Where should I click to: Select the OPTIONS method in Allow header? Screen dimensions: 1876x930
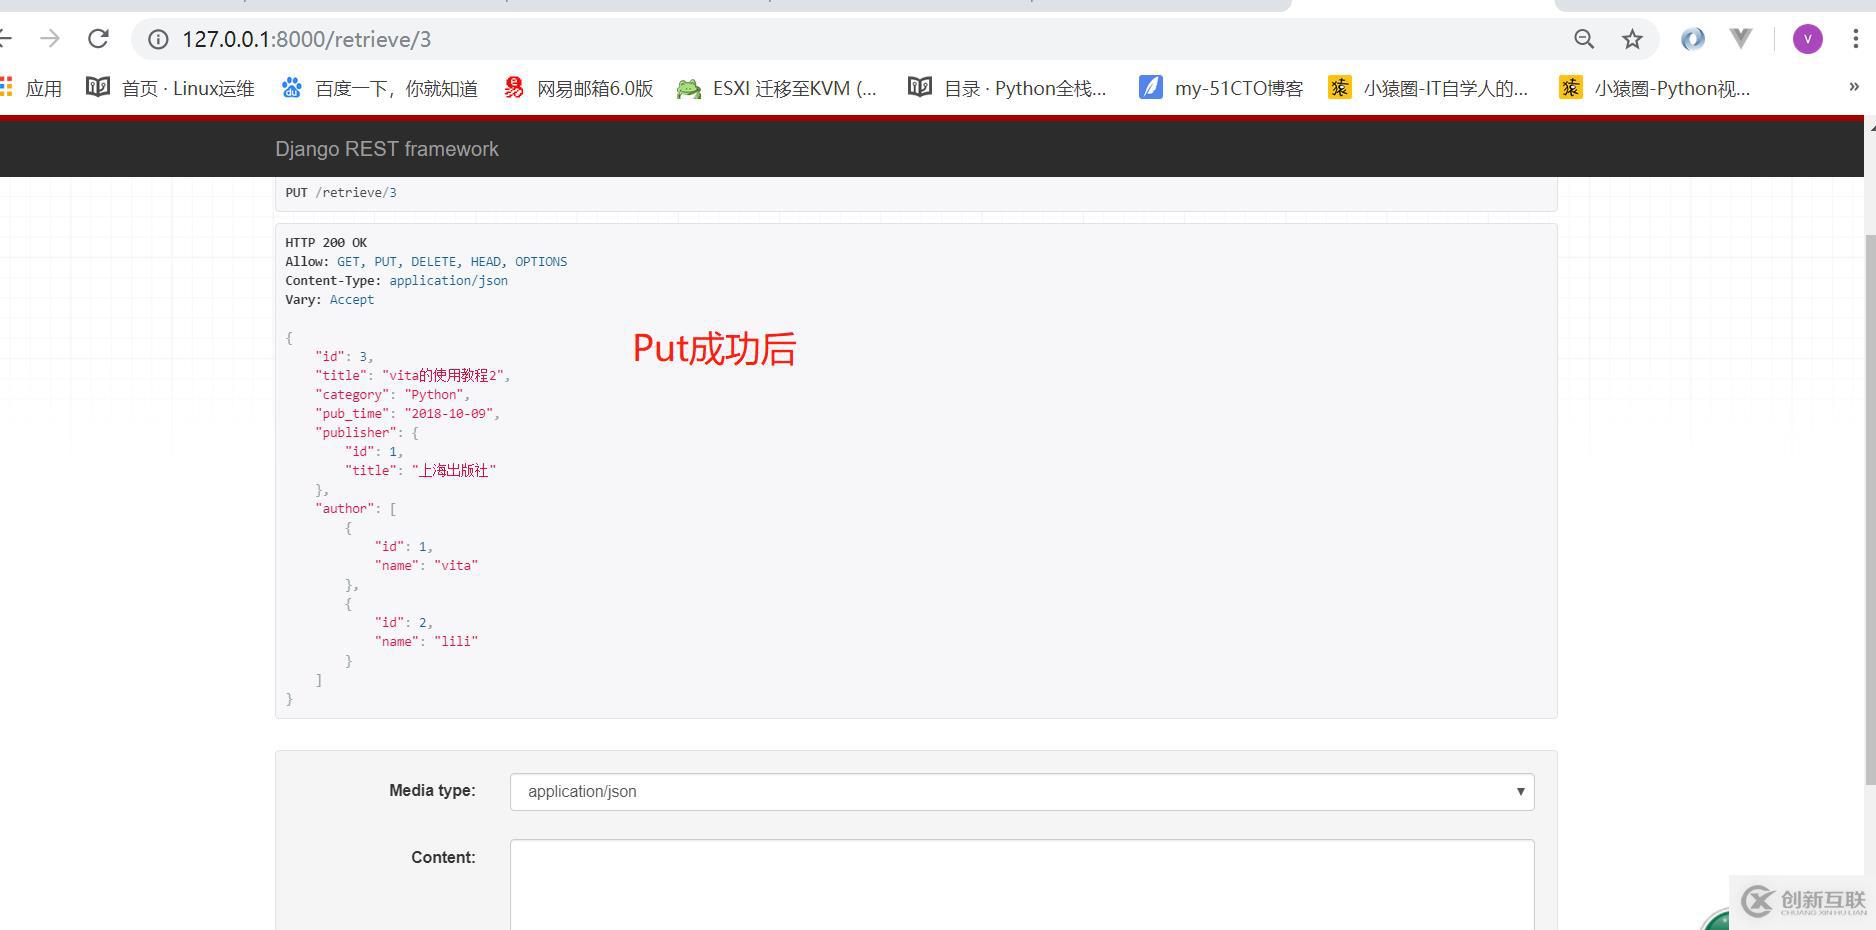541,261
